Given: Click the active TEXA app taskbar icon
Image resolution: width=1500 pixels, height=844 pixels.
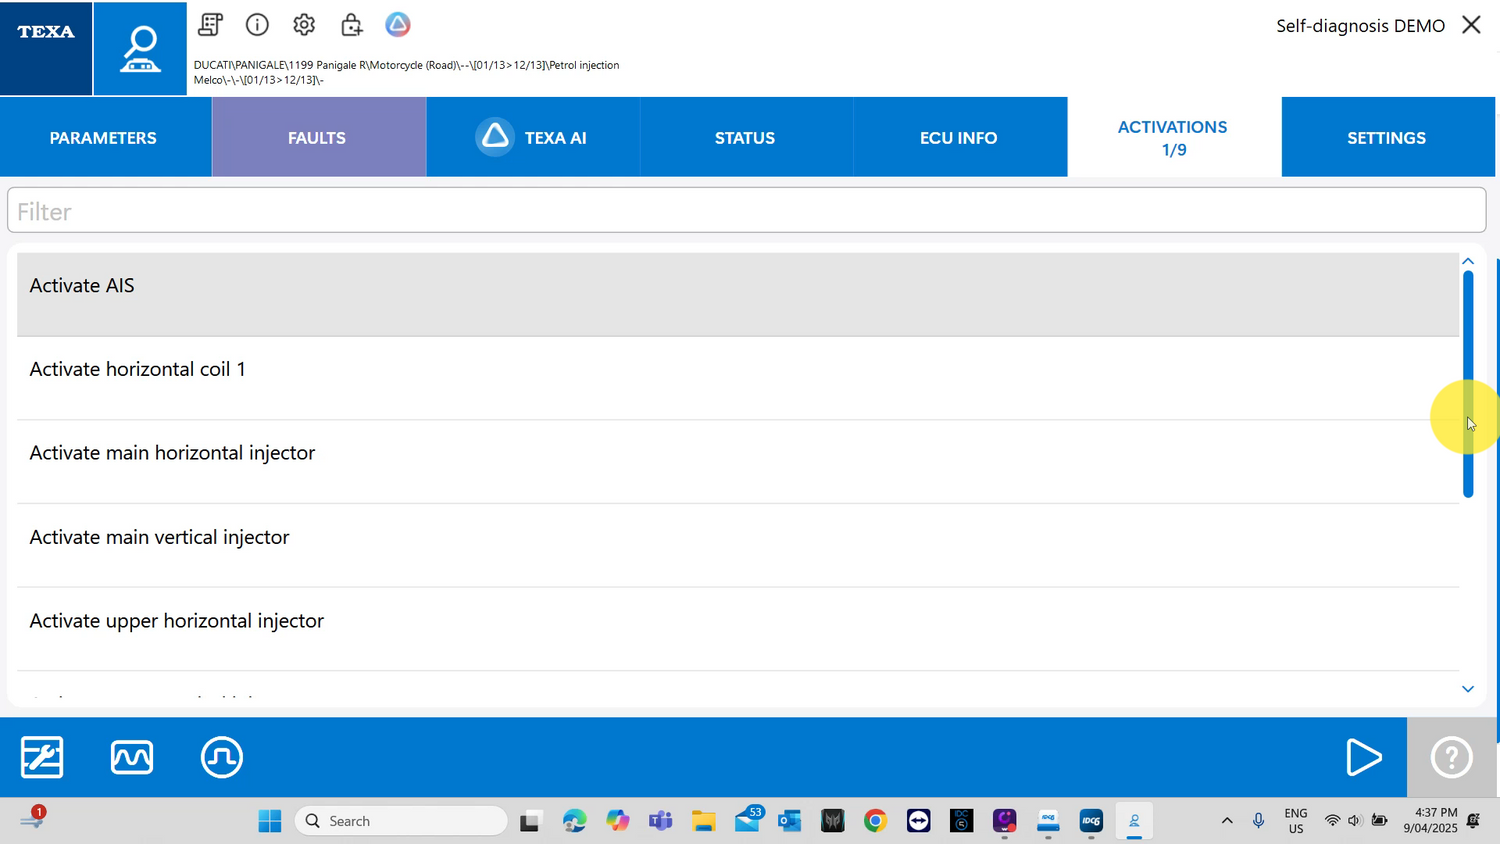Looking at the screenshot, I should (x=1134, y=821).
